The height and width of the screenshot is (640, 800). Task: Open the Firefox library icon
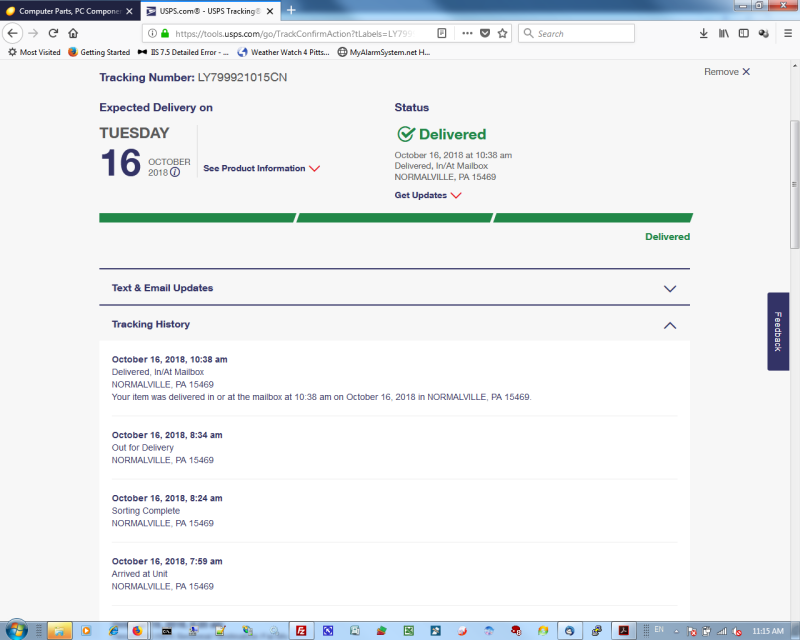tap(724, 33)
